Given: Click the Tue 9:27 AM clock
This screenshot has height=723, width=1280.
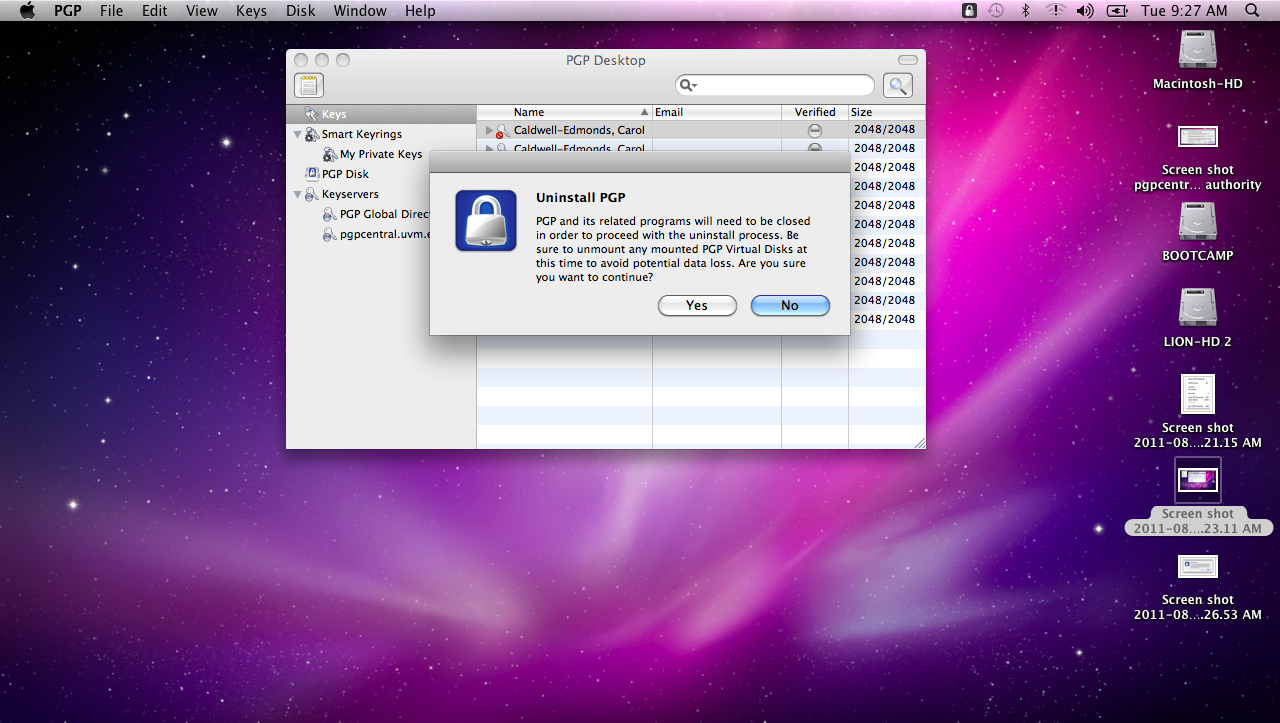Looking at the screenshot, I should (1183, 11).
